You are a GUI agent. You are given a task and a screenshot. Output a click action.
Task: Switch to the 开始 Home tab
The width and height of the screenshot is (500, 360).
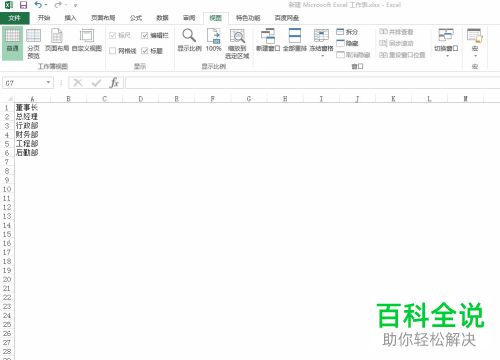(44, 18)
